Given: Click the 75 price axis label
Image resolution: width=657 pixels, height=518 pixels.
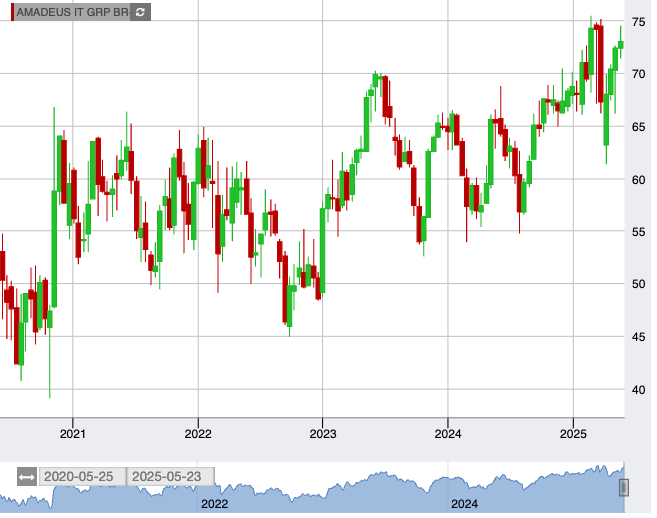Looking at the screenshot, I should point(639,22).
